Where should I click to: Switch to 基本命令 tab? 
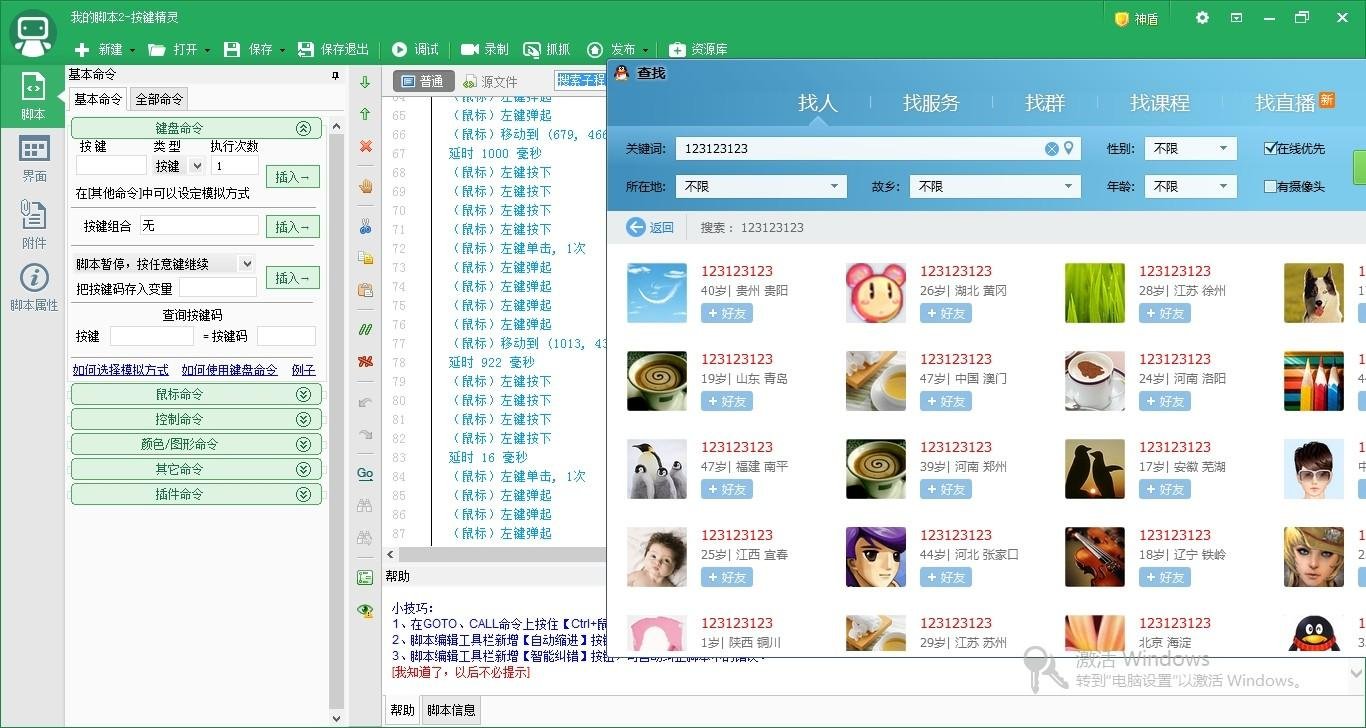98,99
